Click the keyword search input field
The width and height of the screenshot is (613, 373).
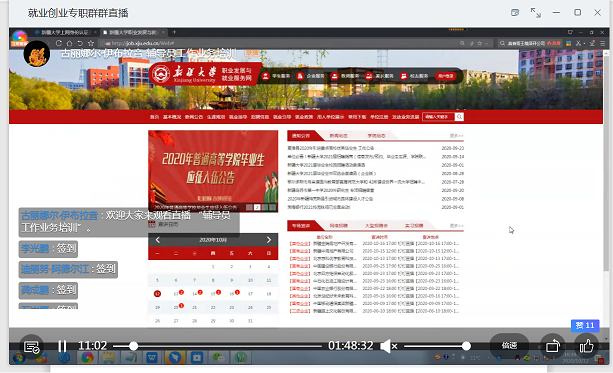coord(439,117)
